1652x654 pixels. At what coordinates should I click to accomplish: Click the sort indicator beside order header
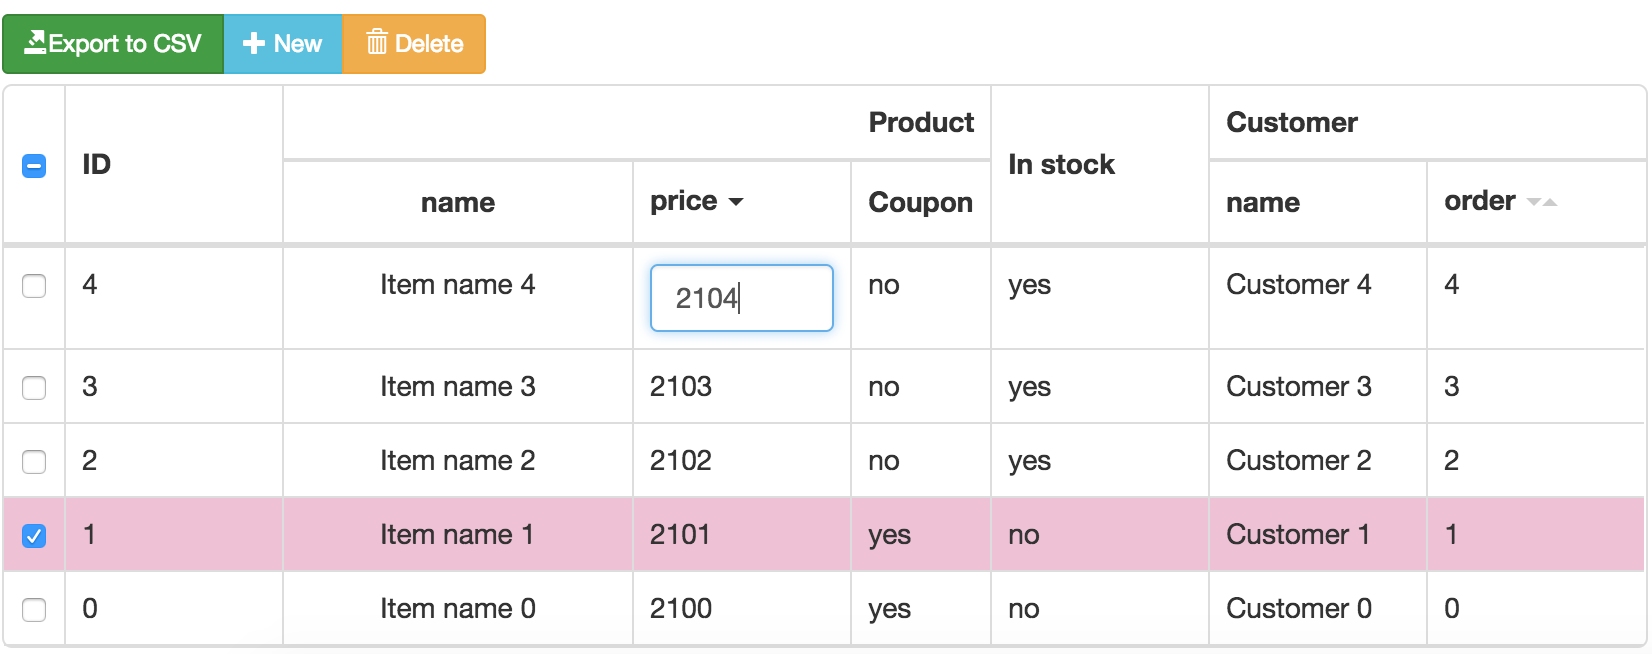click(x=1540, y=201)
